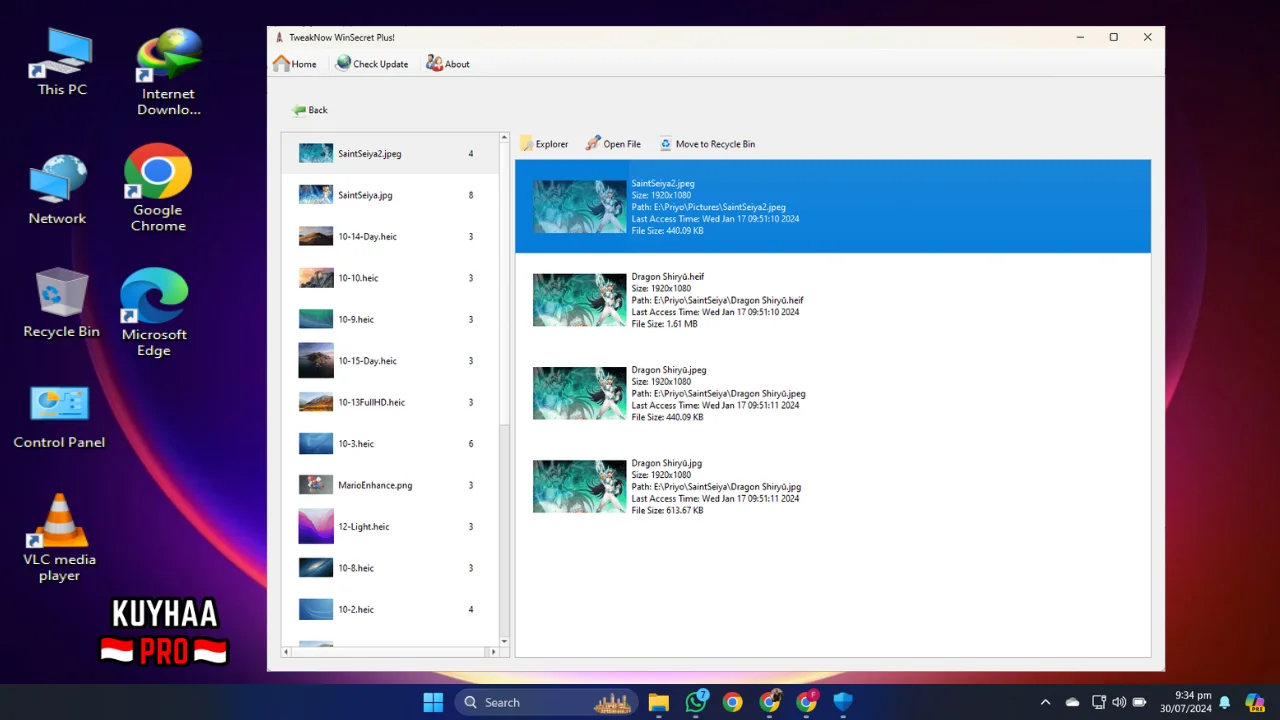This screenshot has width=1280, height=720.
Task: Click the Dragon Shiryū.heif thumbnail
Action: pos(579,300)
